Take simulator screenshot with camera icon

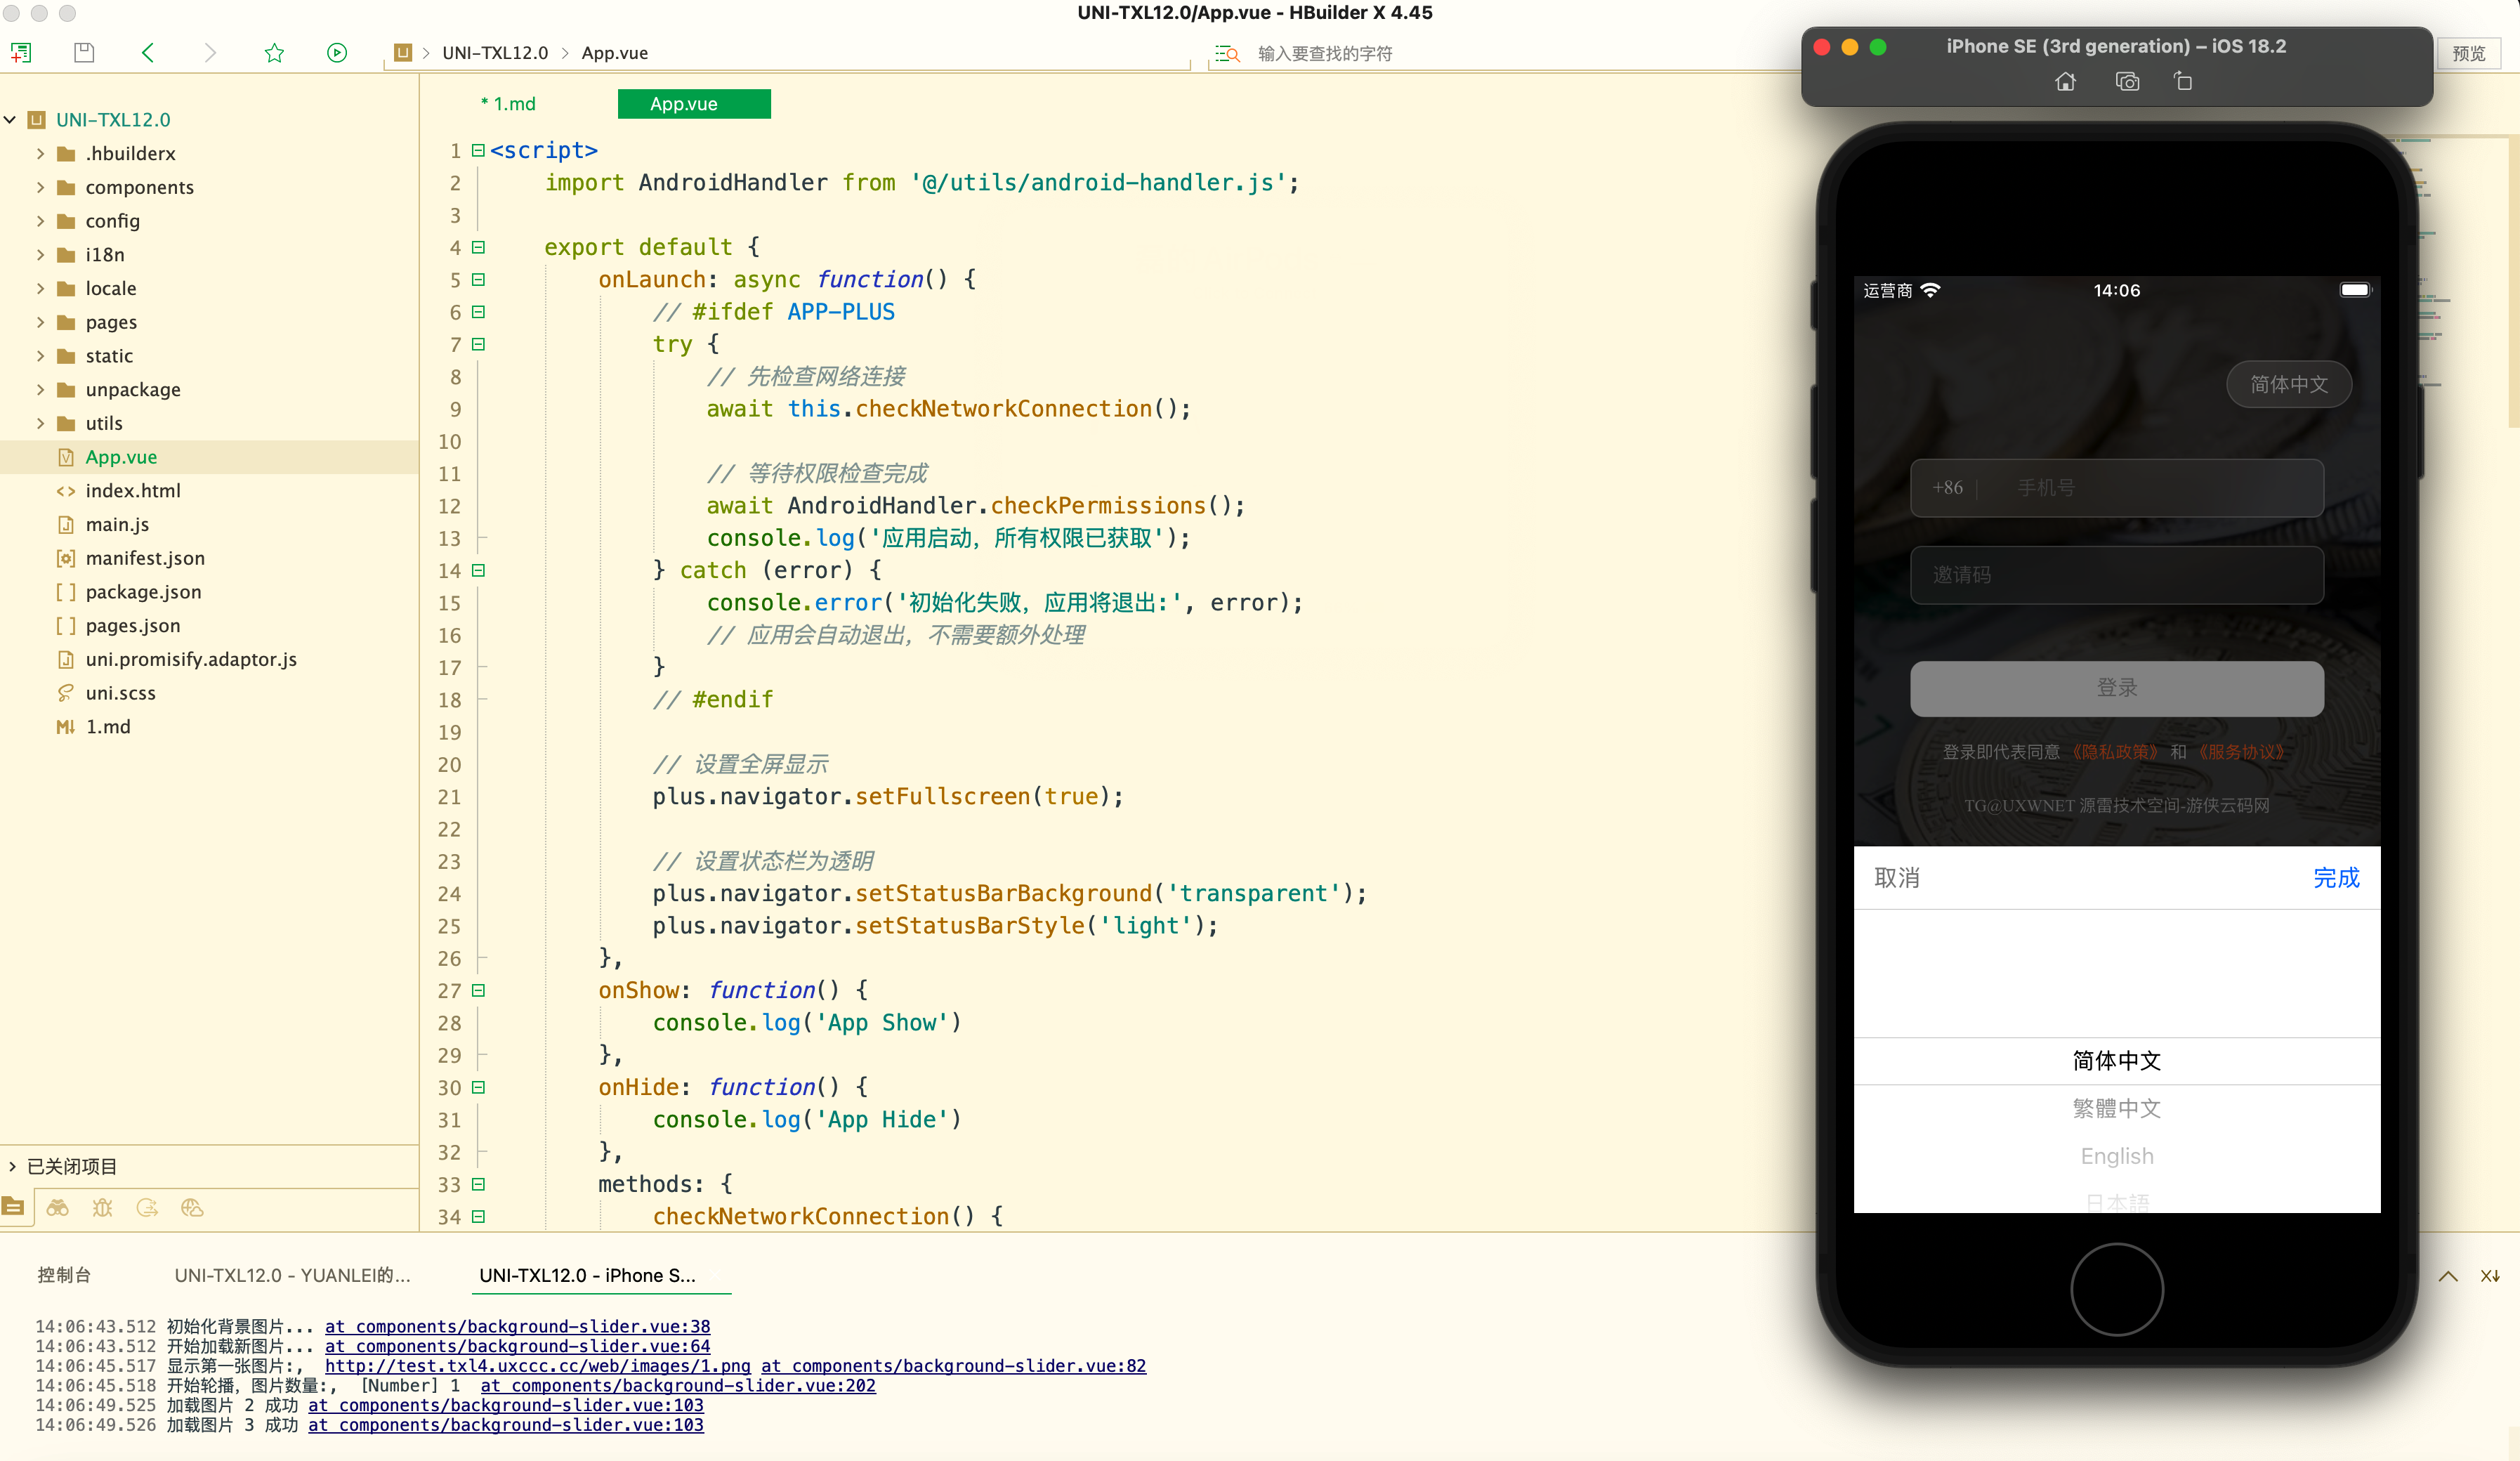point(2127,82)
